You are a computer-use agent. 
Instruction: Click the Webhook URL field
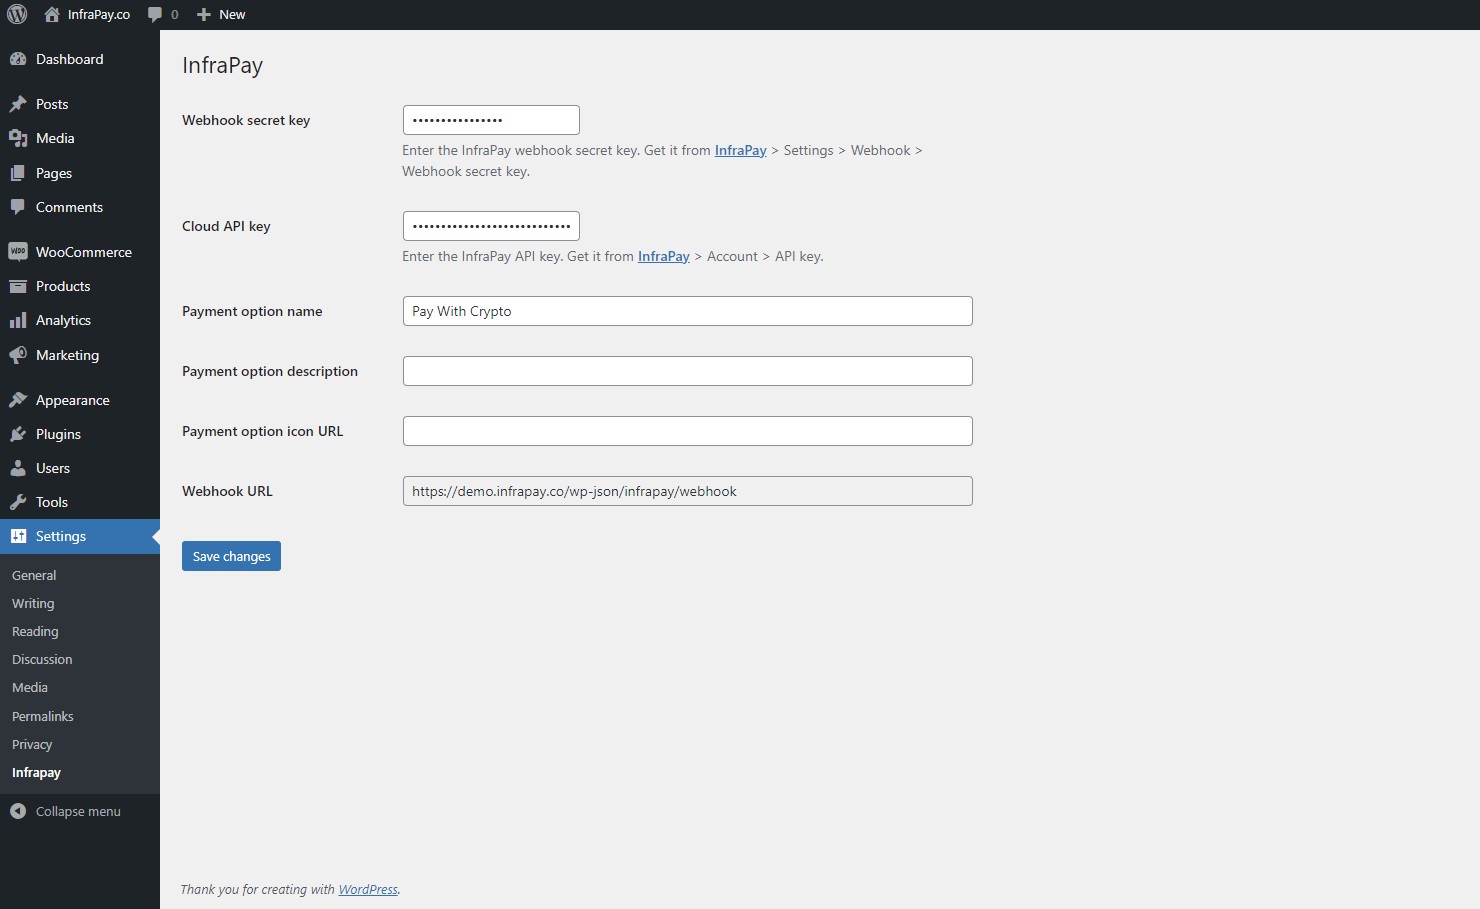(x=687, y=491)
